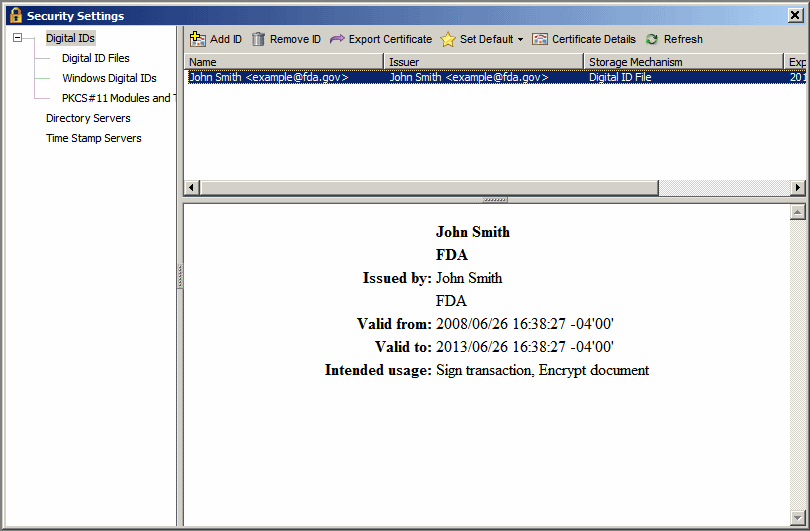This screenshot has height=531, width=810.
Task: Click the list's right scroll arrow
Action: coord(798,188)
